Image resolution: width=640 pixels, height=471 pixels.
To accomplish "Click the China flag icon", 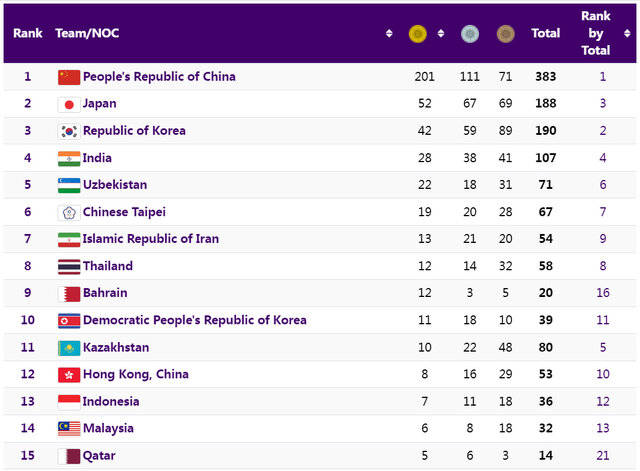I will point(69,77).
